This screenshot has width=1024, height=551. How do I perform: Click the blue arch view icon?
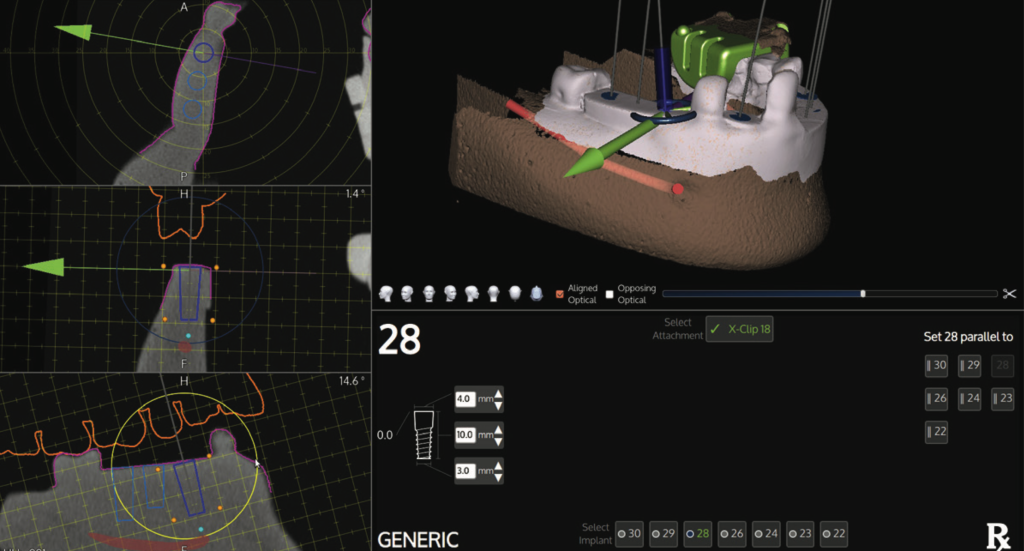pyautogui.click(x=536, y=294)
